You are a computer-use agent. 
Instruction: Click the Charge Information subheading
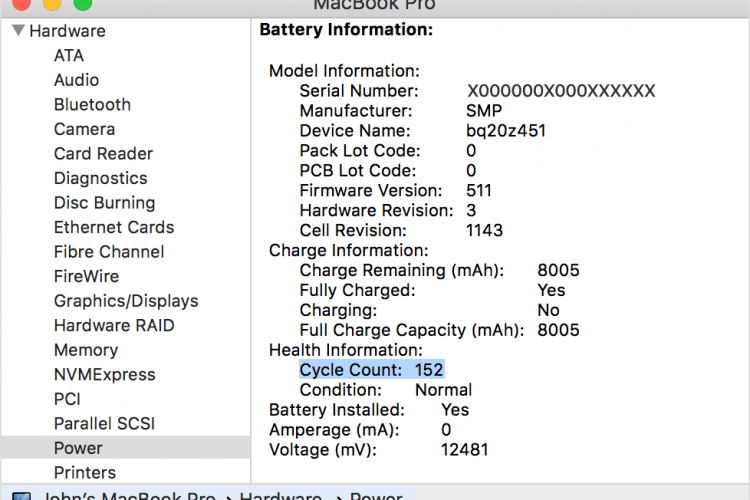(349, 250)
